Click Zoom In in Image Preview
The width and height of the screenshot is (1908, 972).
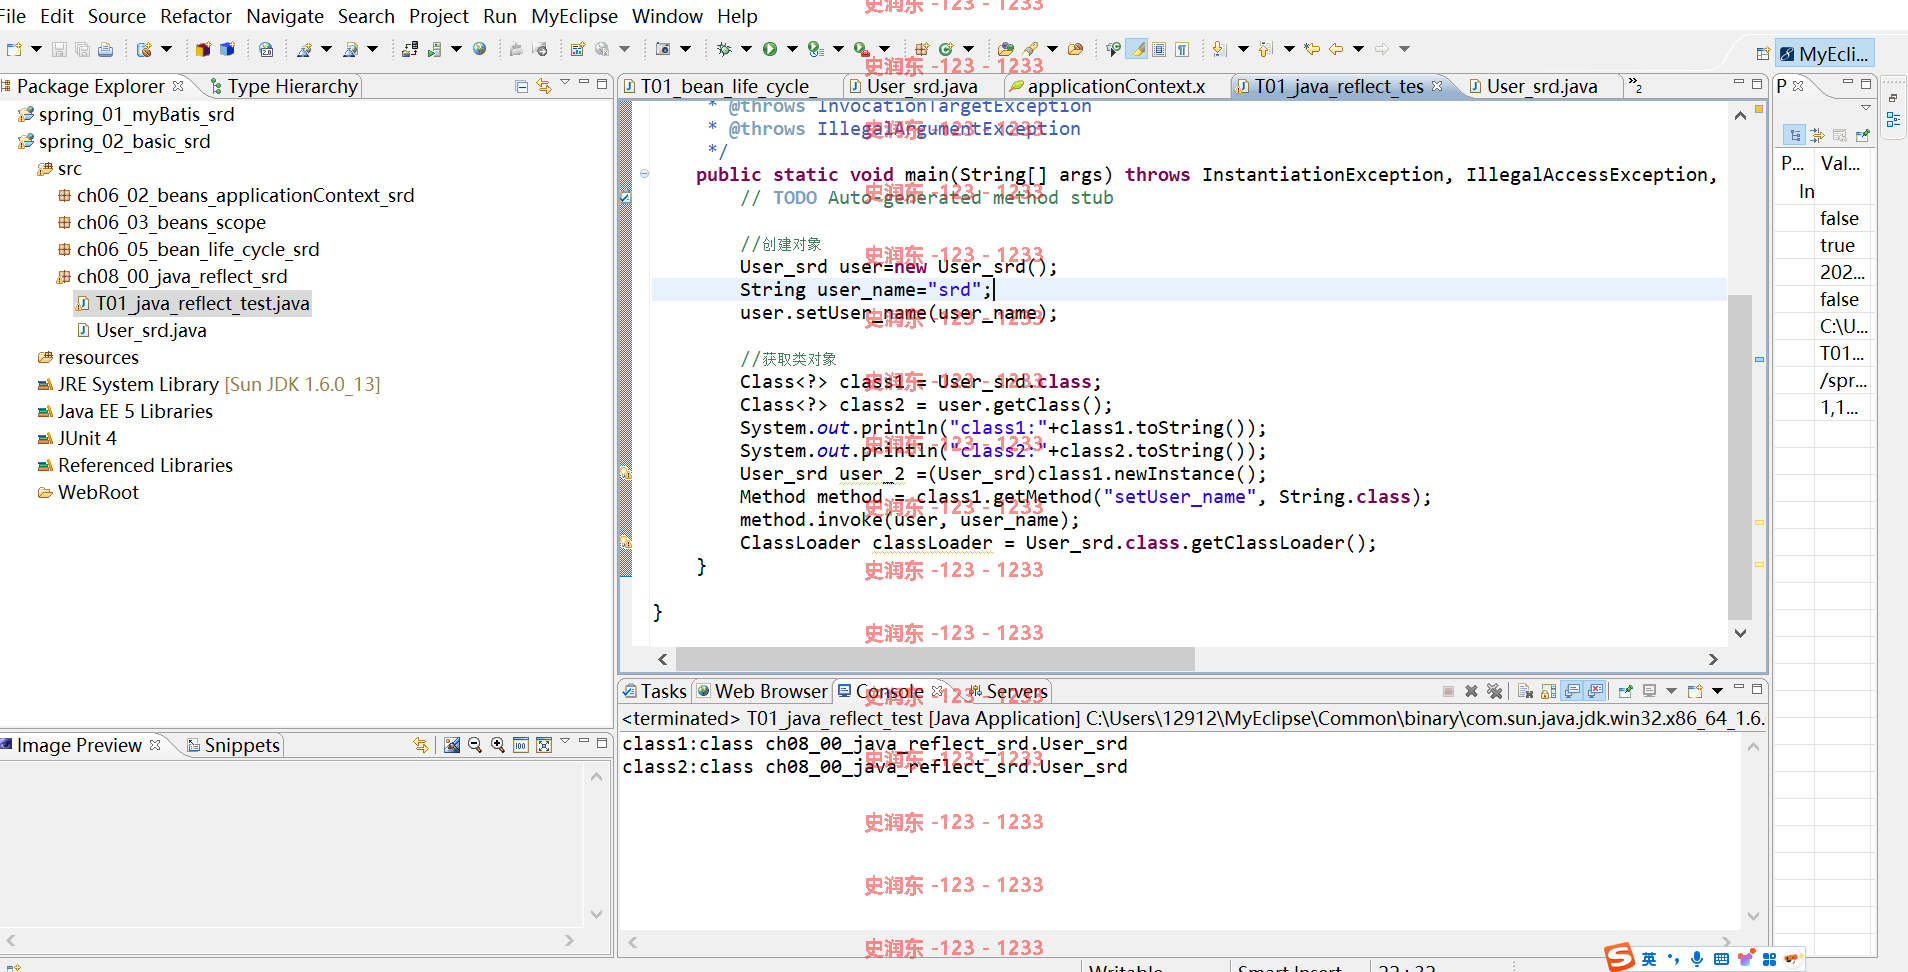tap(497, 745)
